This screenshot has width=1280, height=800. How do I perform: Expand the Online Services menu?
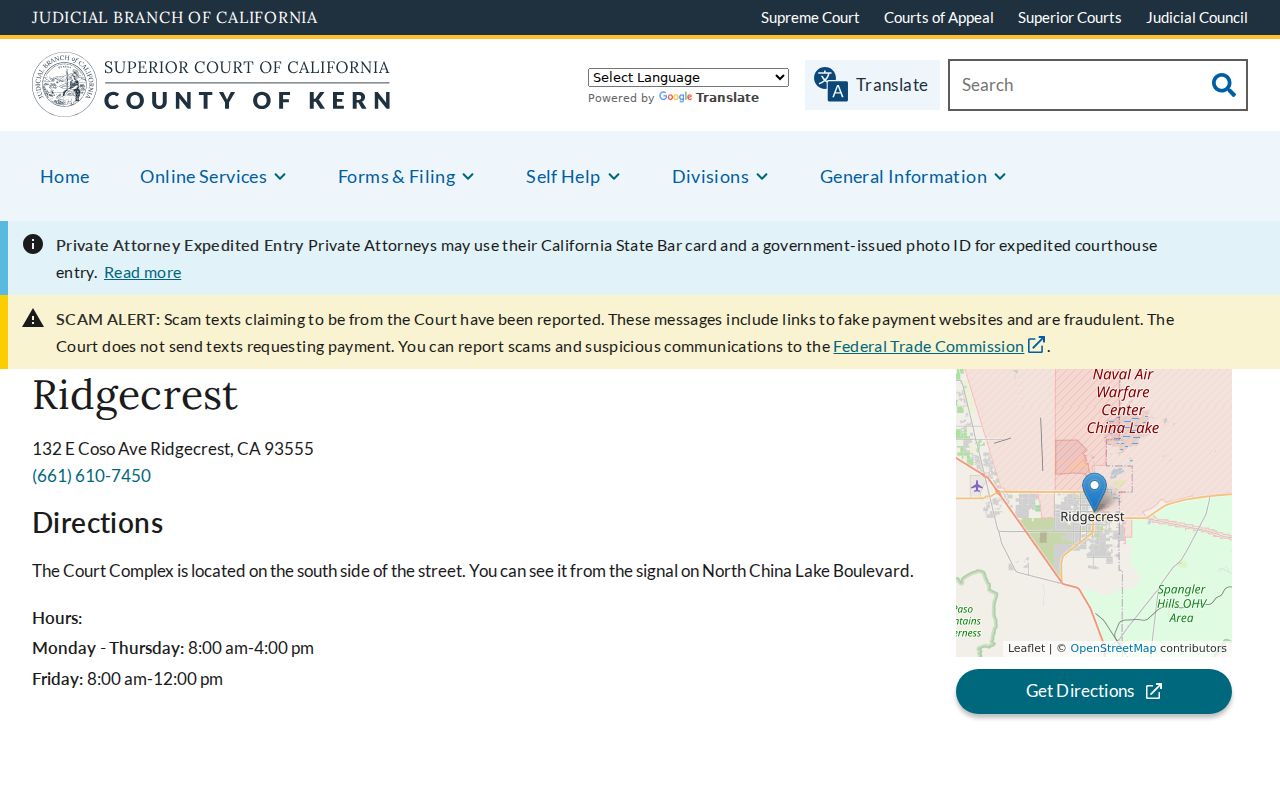point(213,176)
